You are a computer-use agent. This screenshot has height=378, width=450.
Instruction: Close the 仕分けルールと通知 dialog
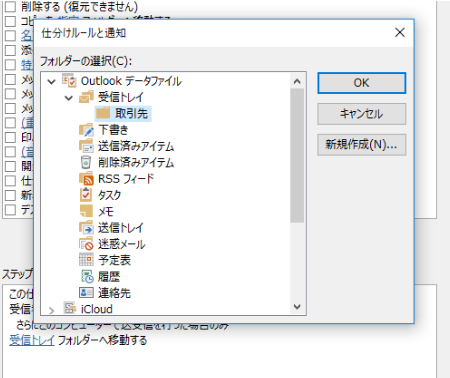(400, 33)
